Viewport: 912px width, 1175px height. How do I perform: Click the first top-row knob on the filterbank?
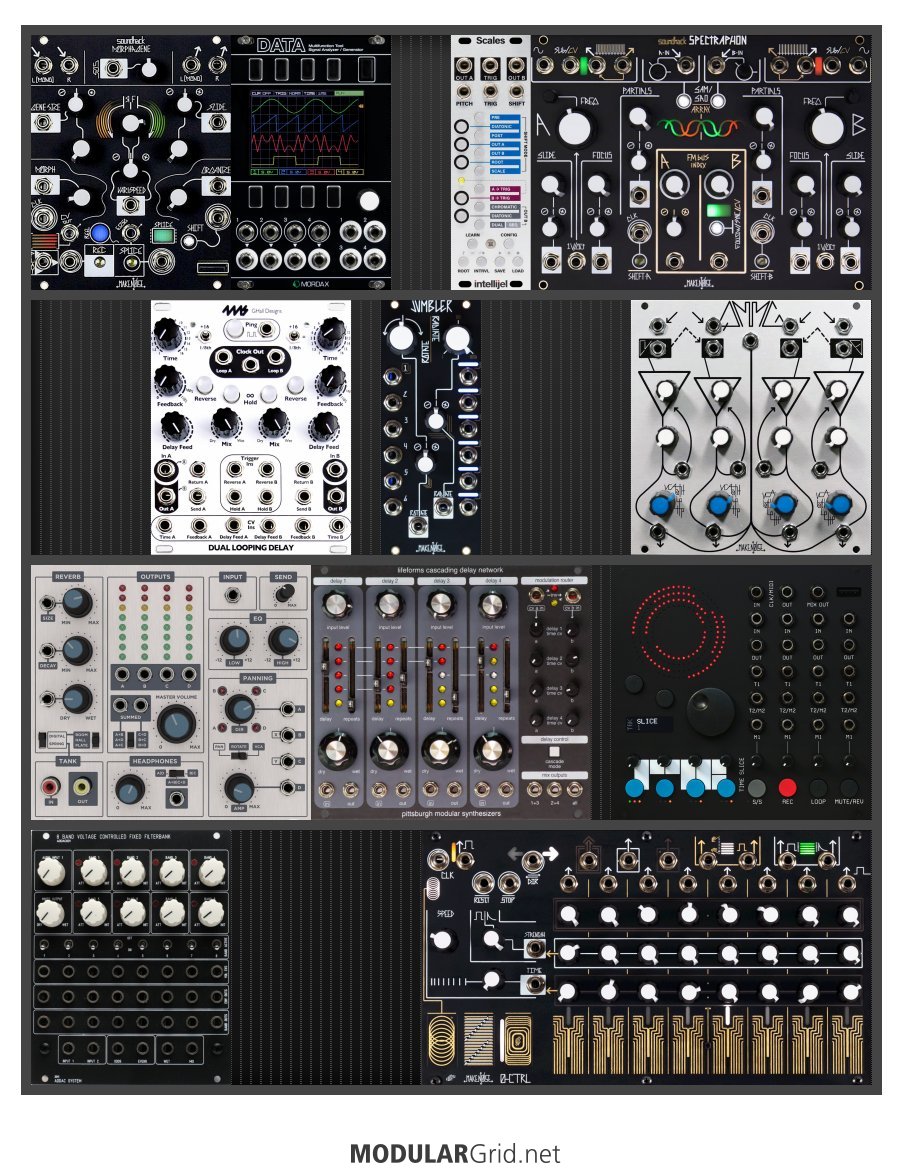(x=52, y=871)
